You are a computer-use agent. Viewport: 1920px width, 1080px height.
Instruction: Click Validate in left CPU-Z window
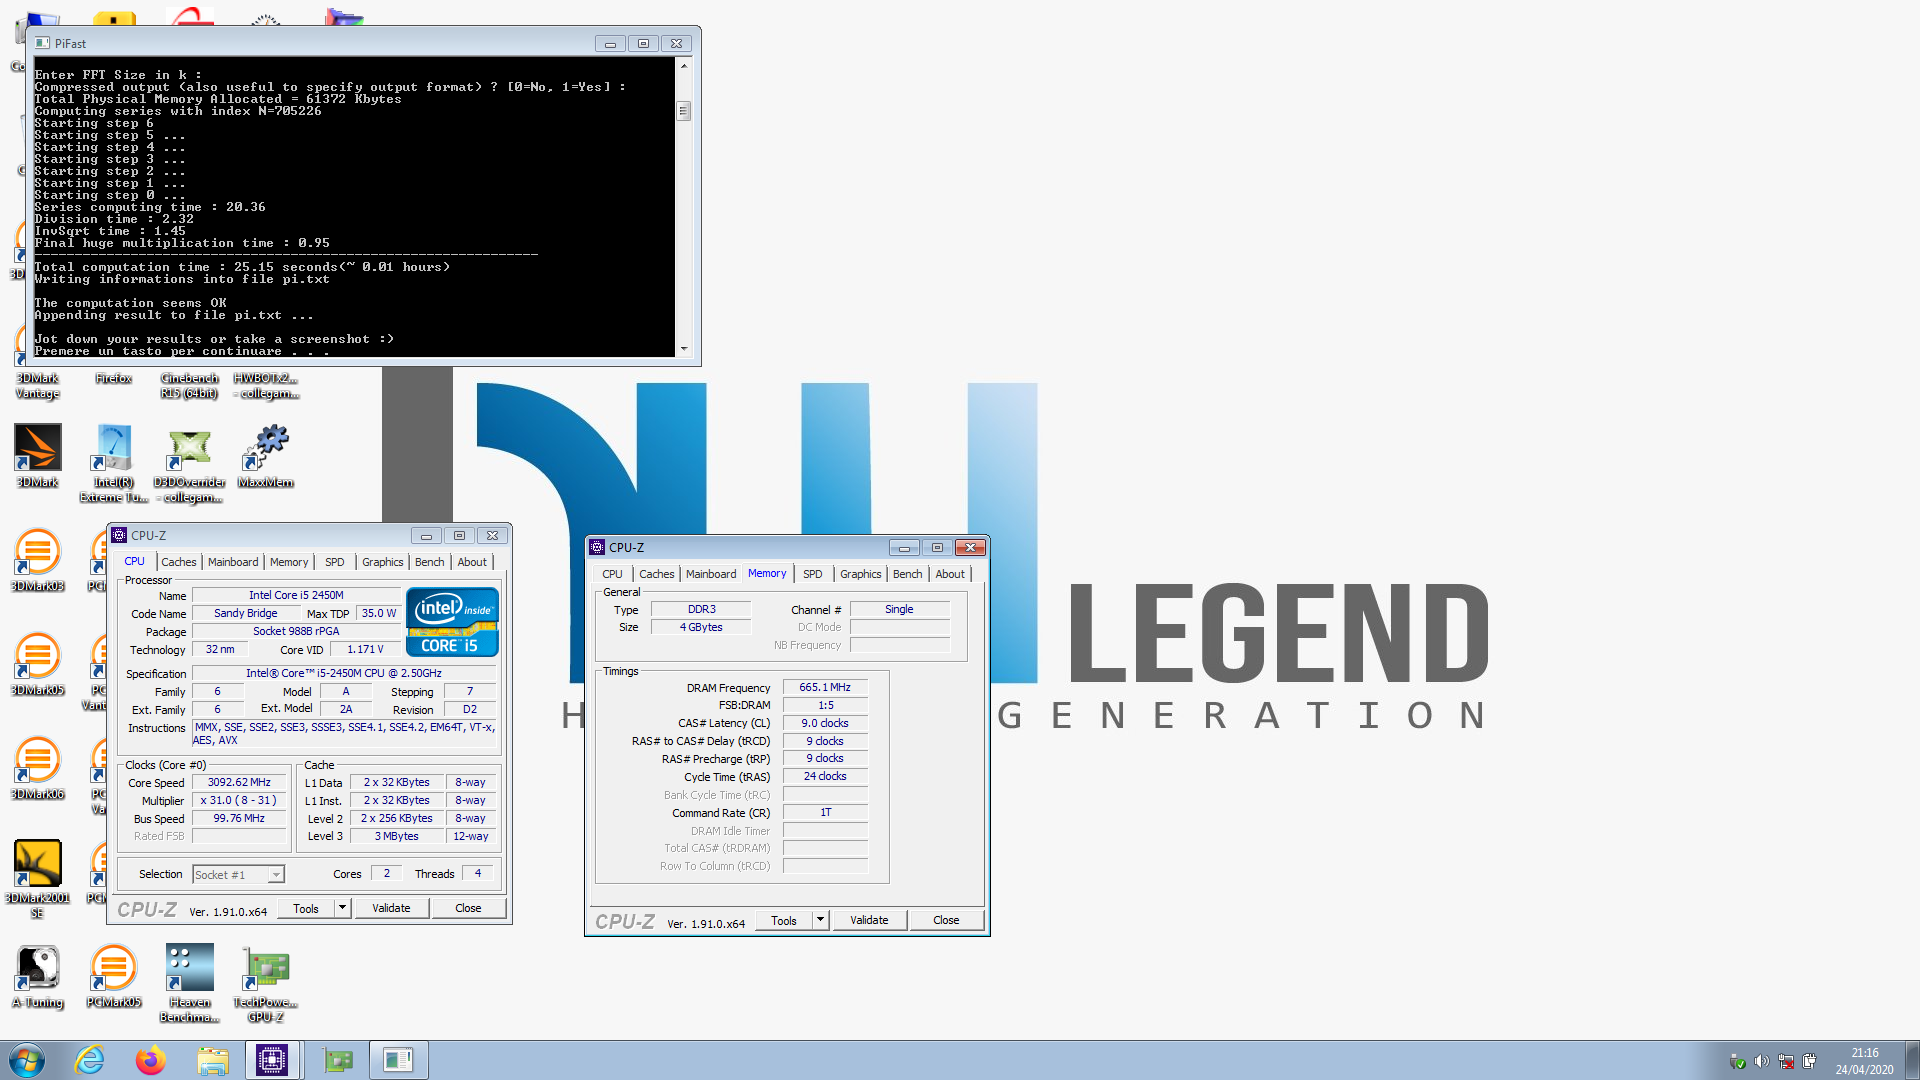click(x=391, y=908)
